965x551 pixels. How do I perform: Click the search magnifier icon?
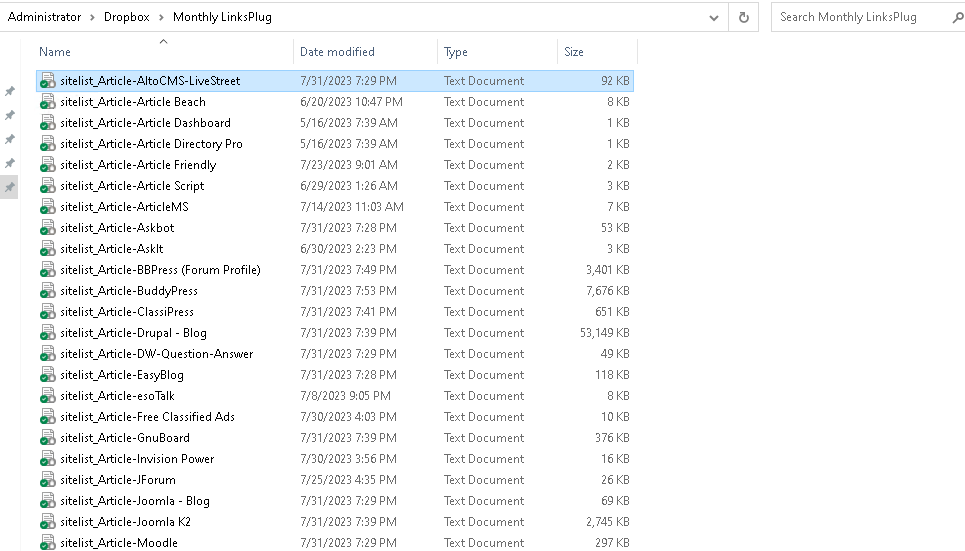[x=958, y=17]
